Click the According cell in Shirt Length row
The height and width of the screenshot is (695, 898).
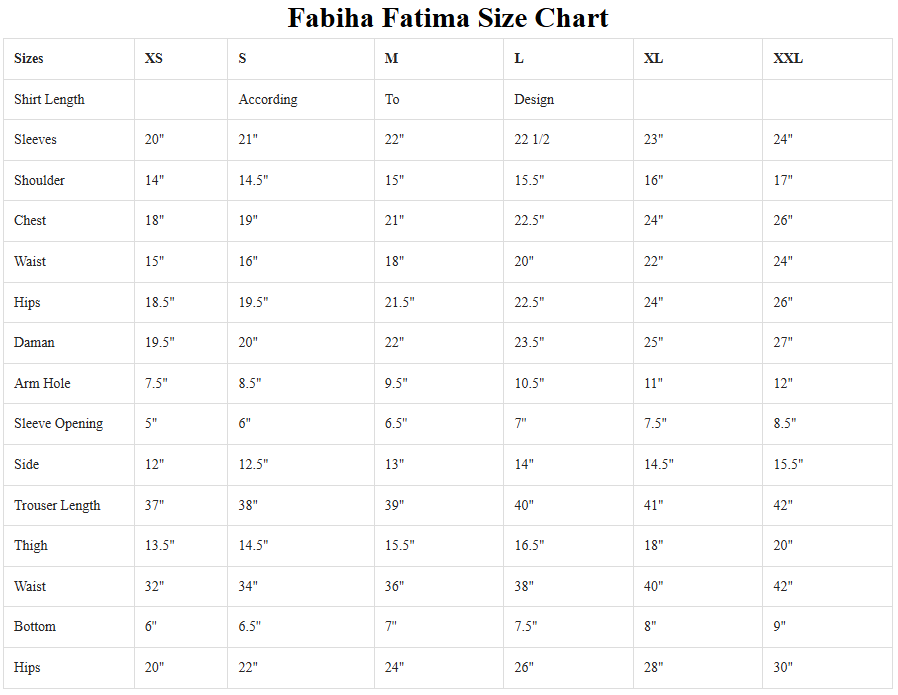(268, 100)
